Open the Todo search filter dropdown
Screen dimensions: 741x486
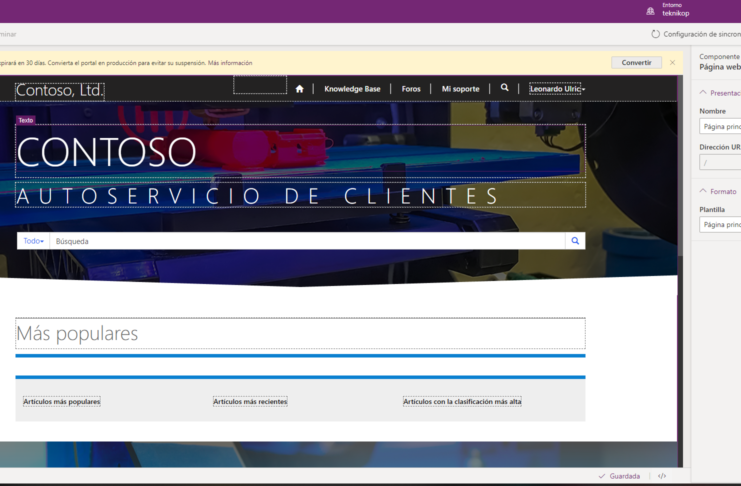pos(33,241)
